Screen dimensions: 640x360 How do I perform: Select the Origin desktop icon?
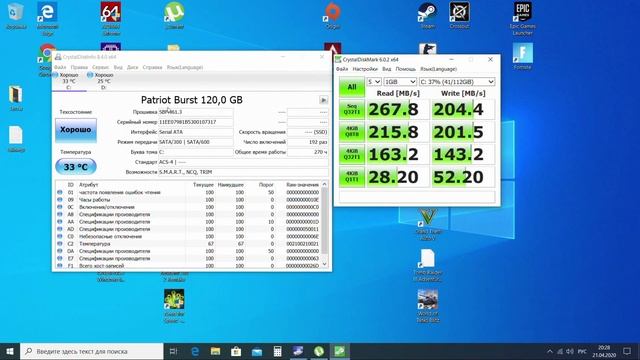333,16
